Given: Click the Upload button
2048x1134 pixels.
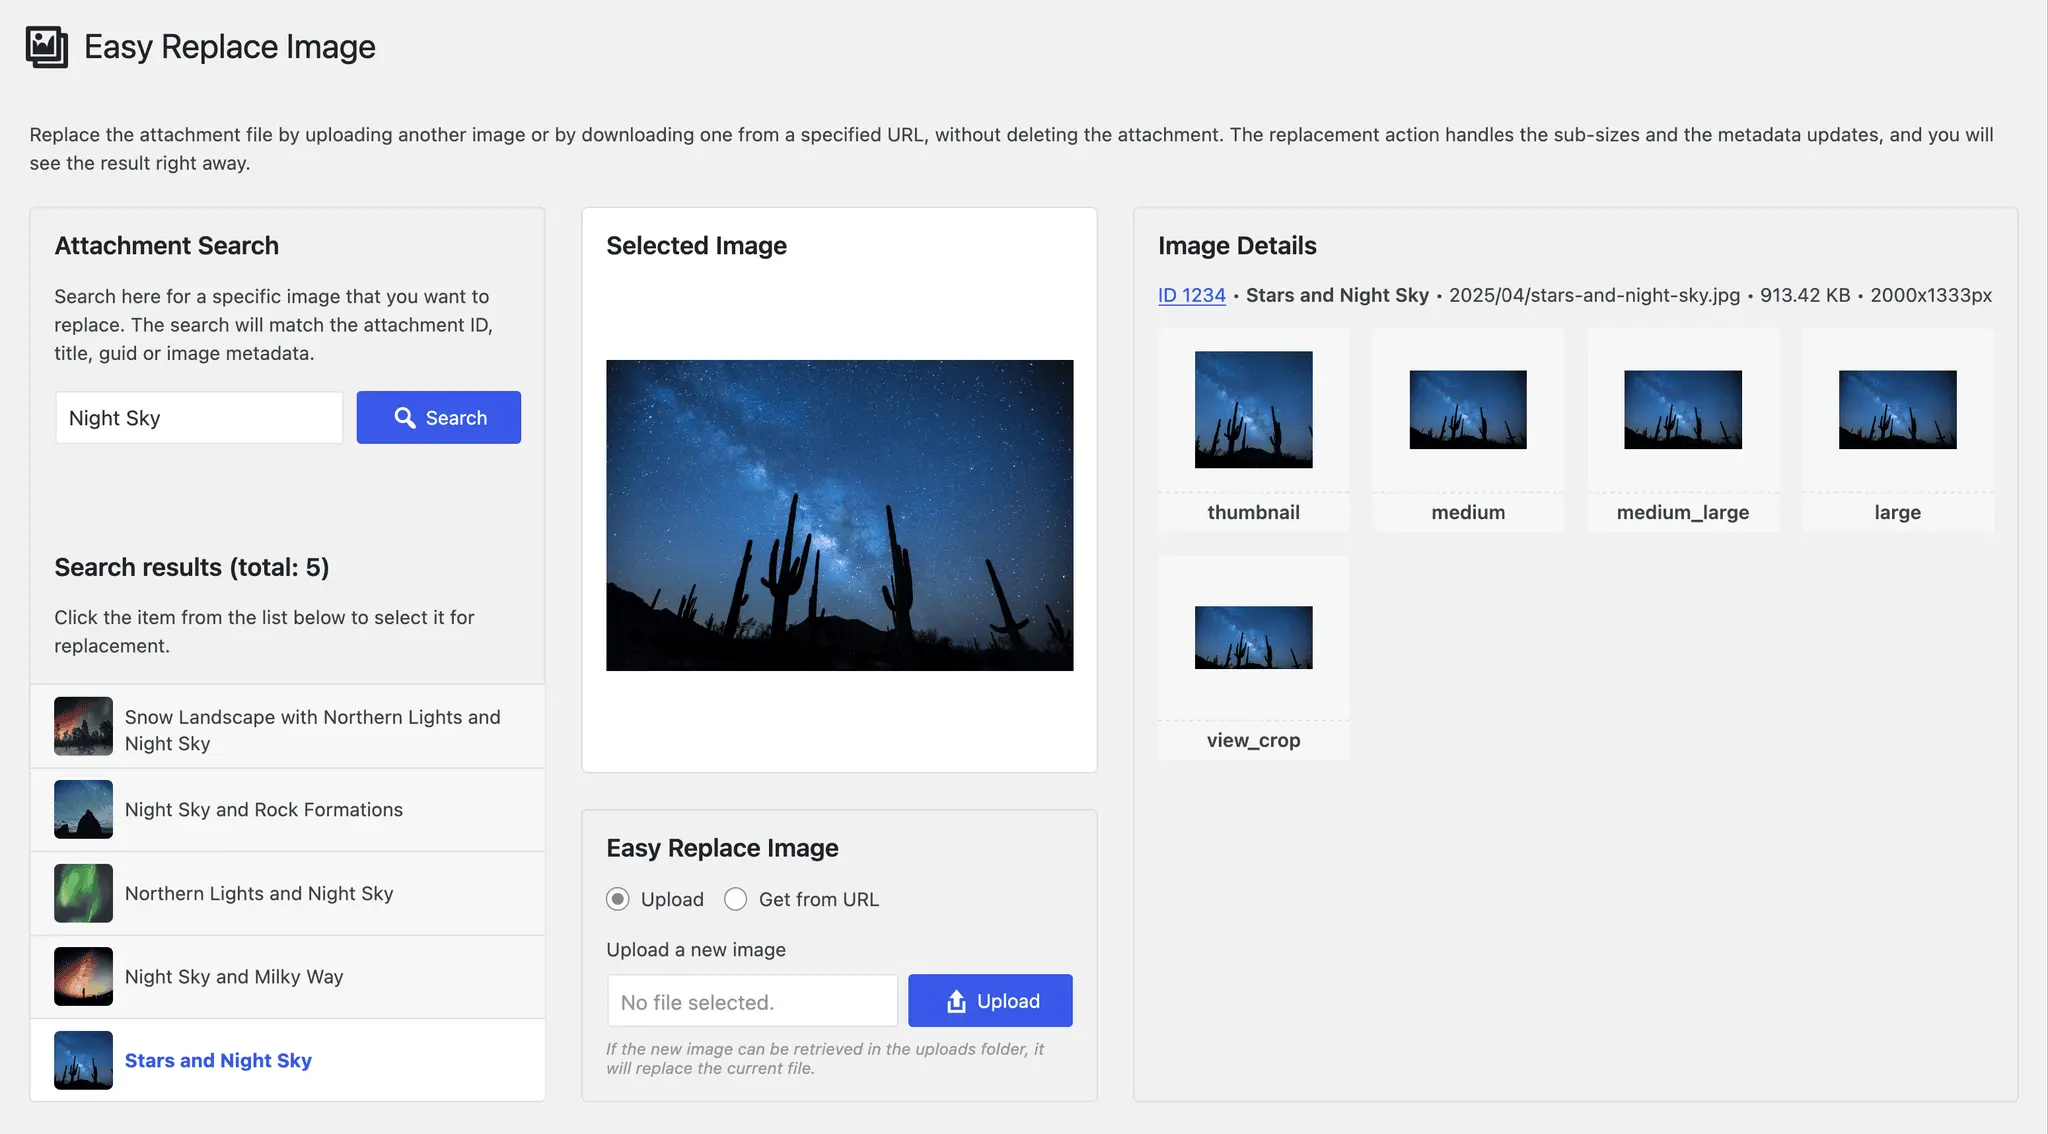Looking at the screenshot, I should tap(990, 1000).
